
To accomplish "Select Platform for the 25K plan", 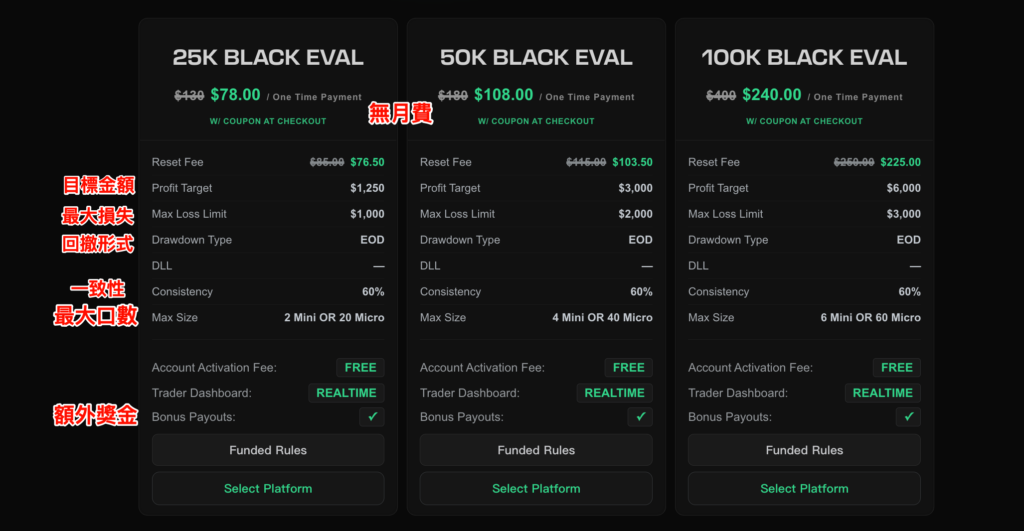I will click(x=268, y=489).
